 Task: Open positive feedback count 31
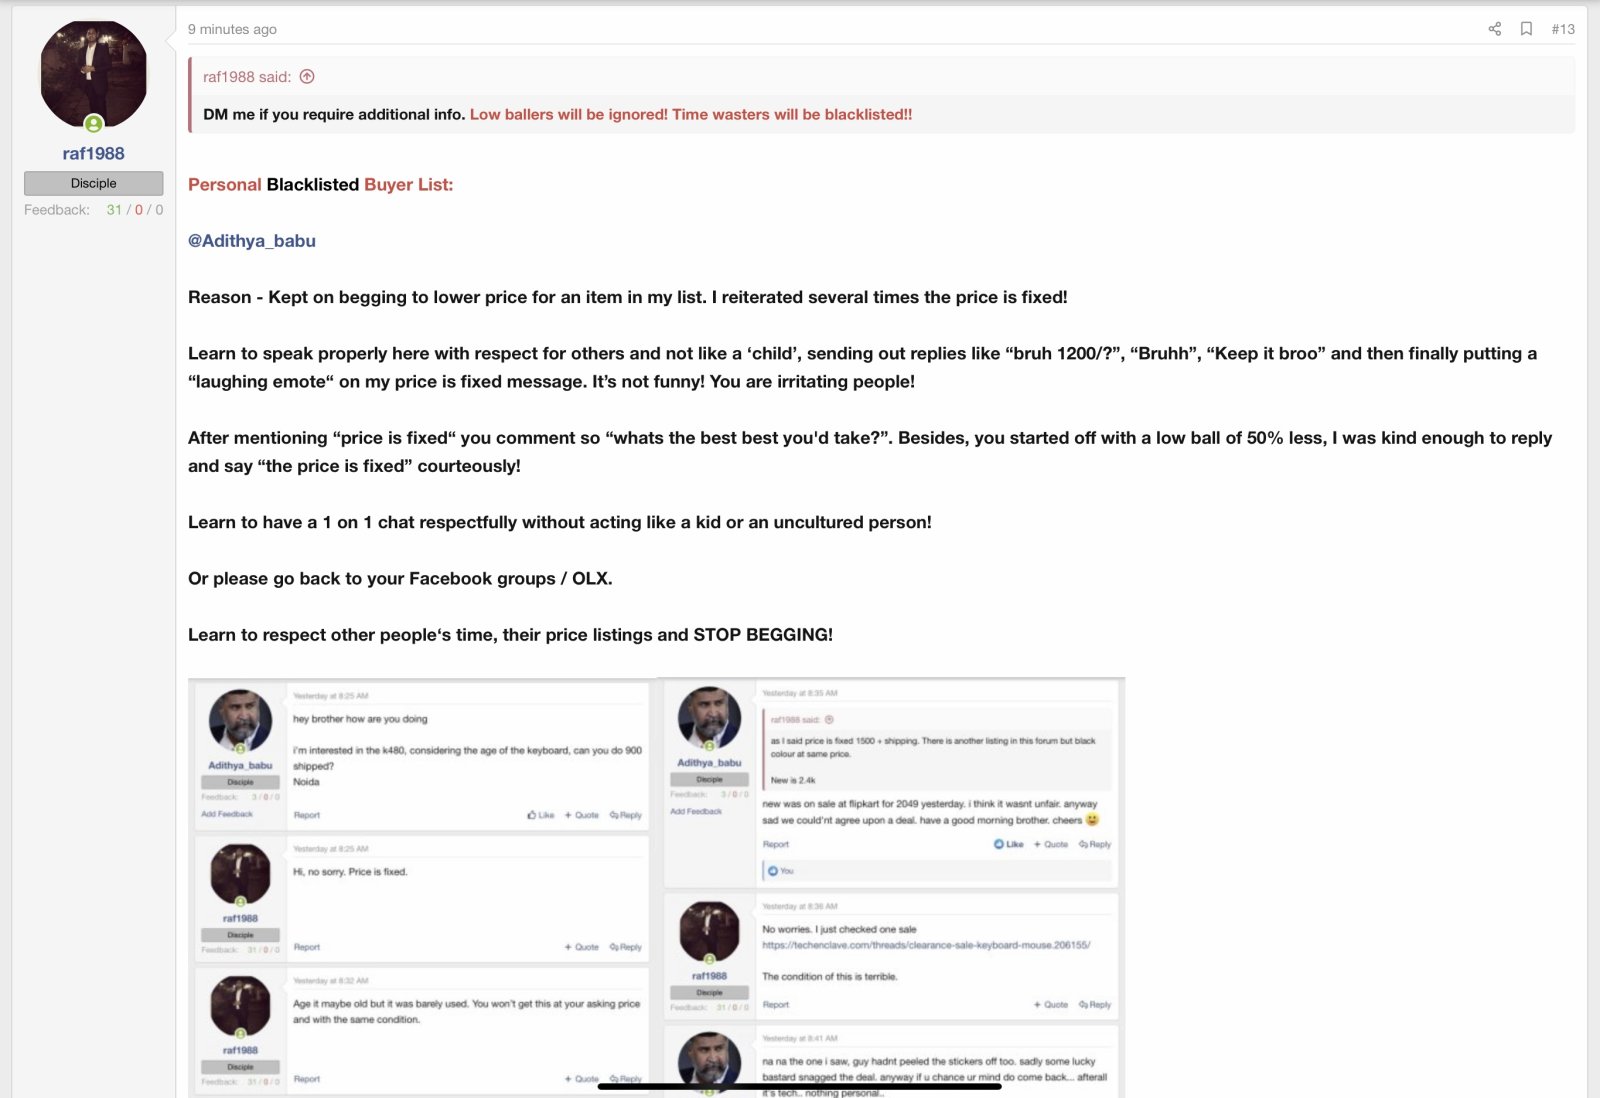coord(114,210)
